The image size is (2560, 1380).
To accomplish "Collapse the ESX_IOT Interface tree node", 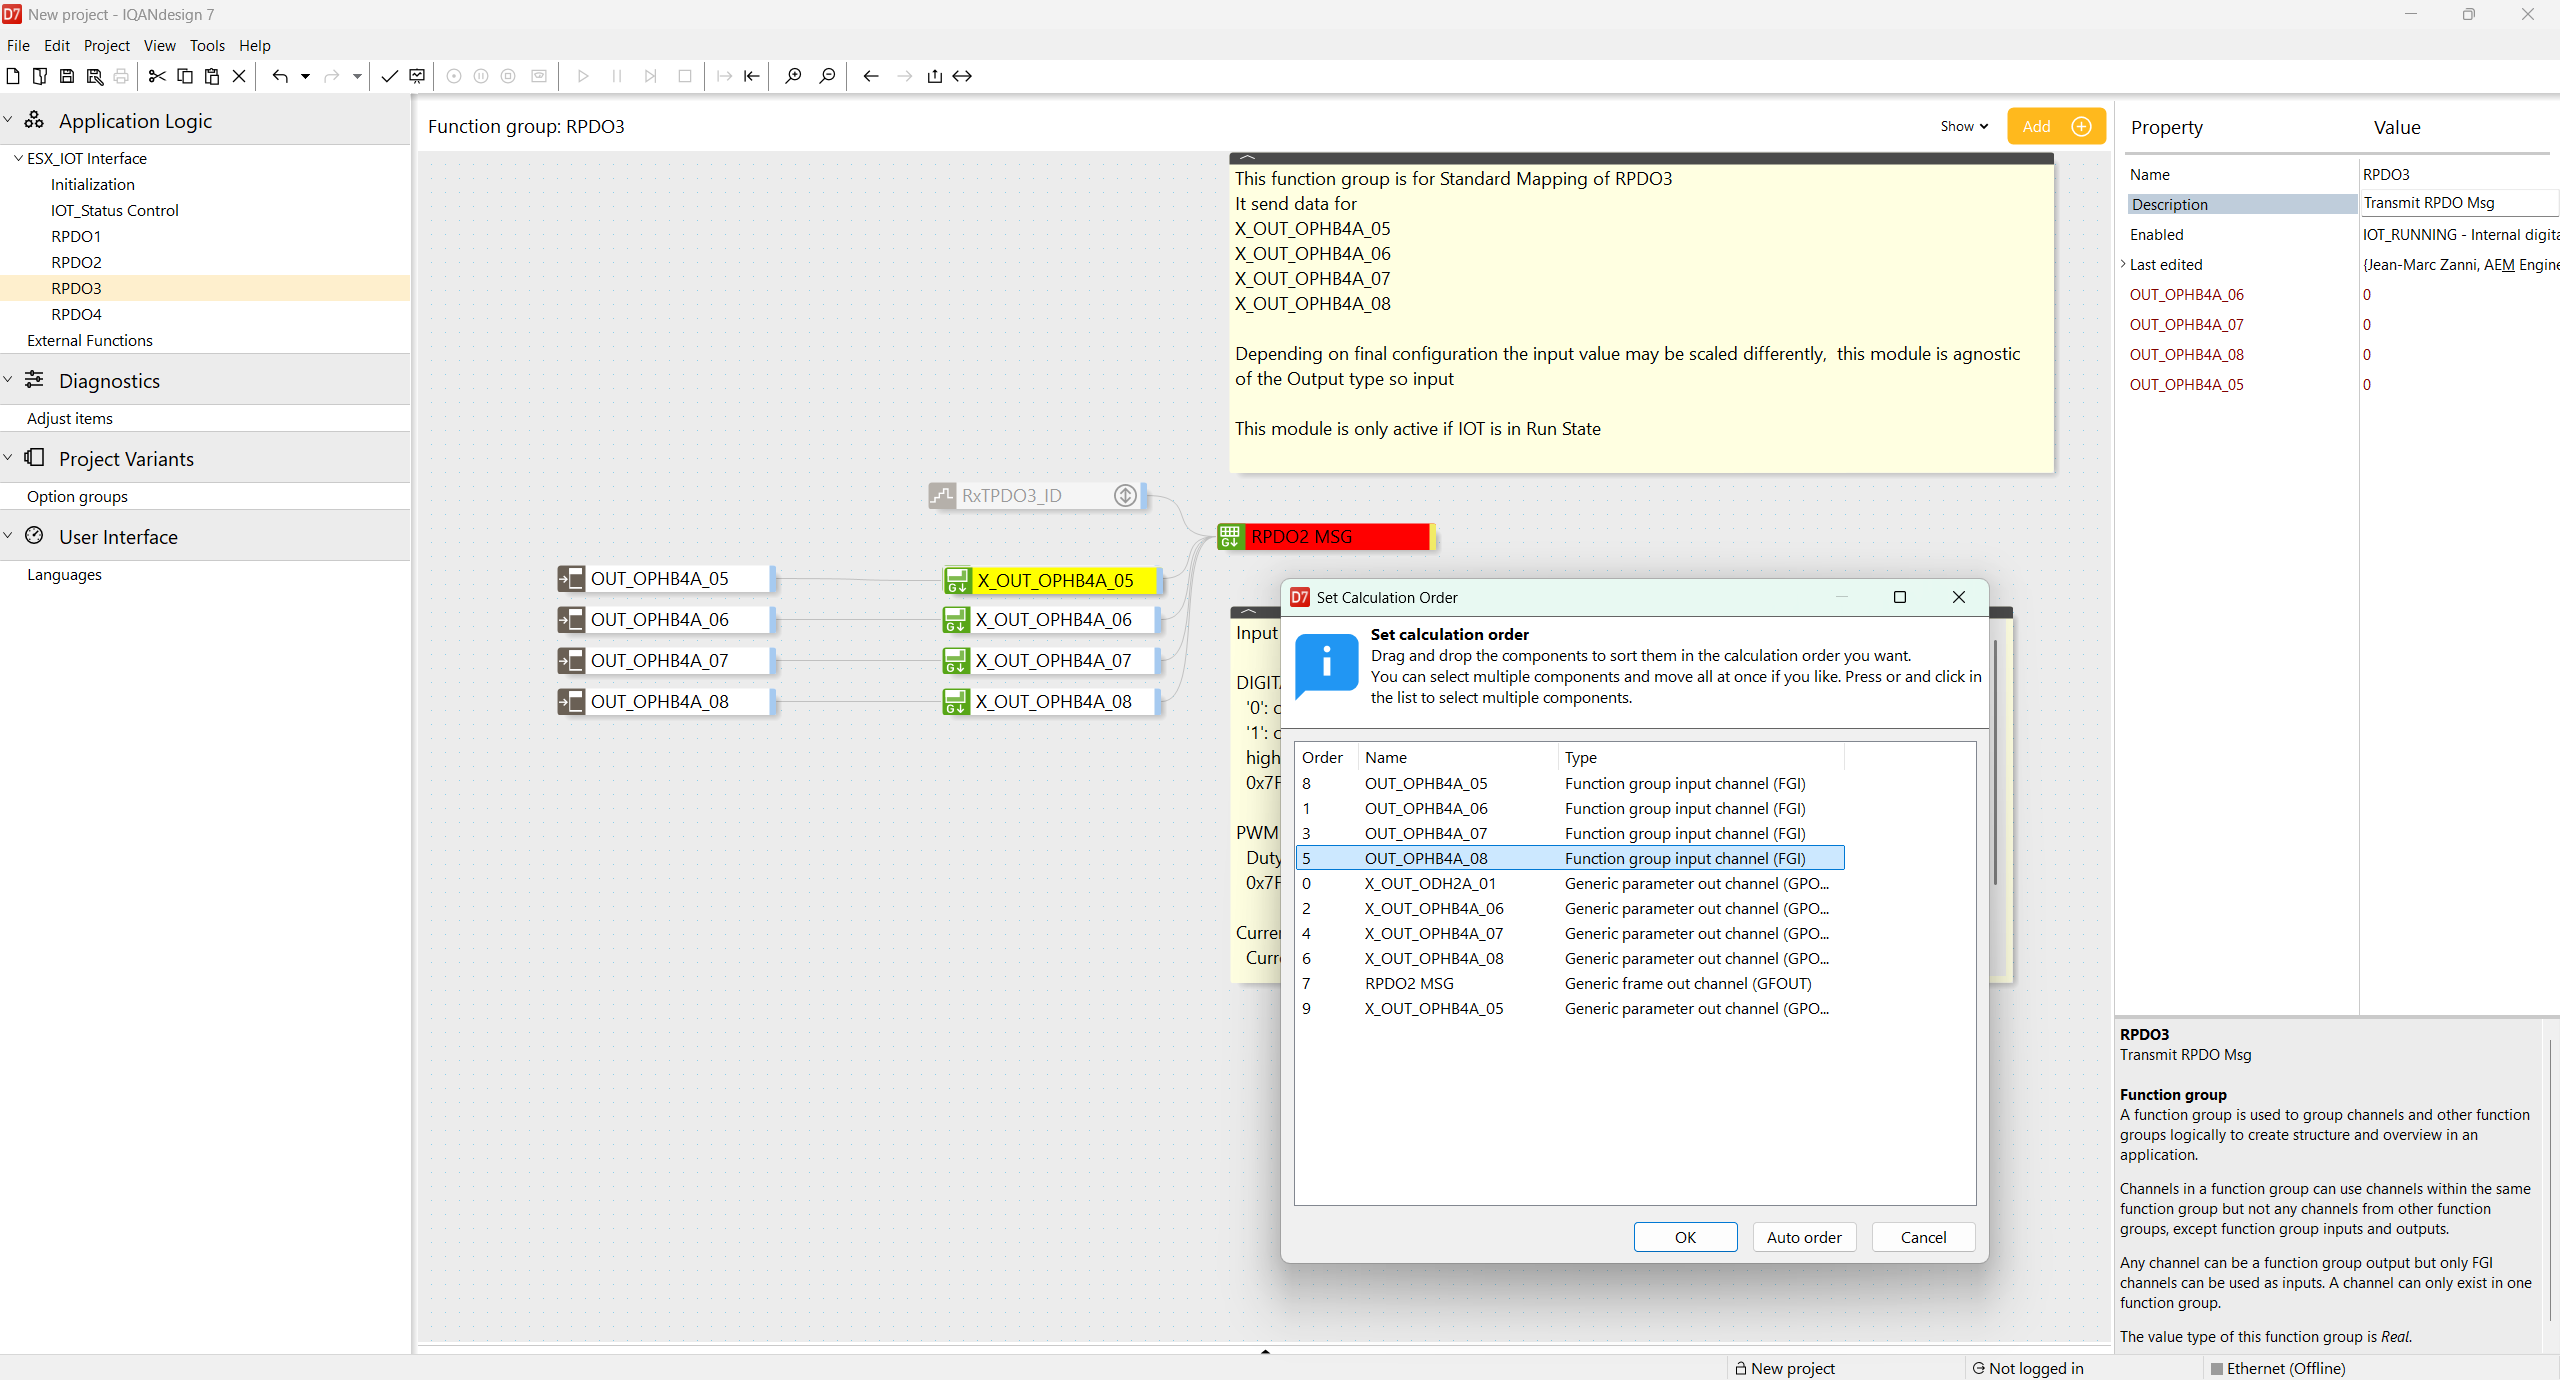I will click(18, 158).
